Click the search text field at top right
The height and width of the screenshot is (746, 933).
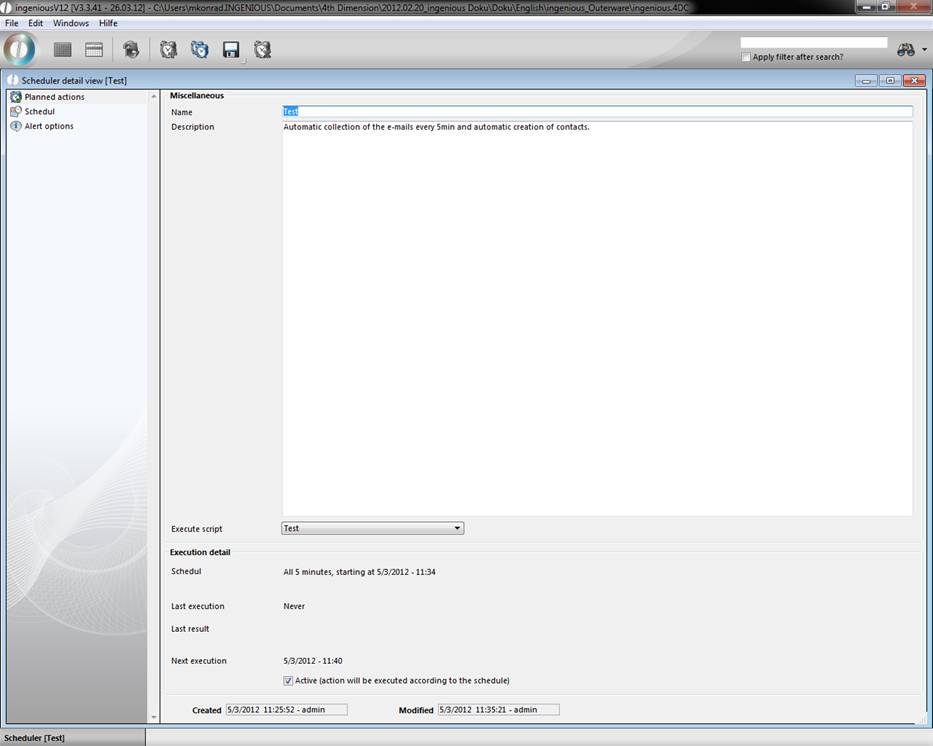coord(813,43)
